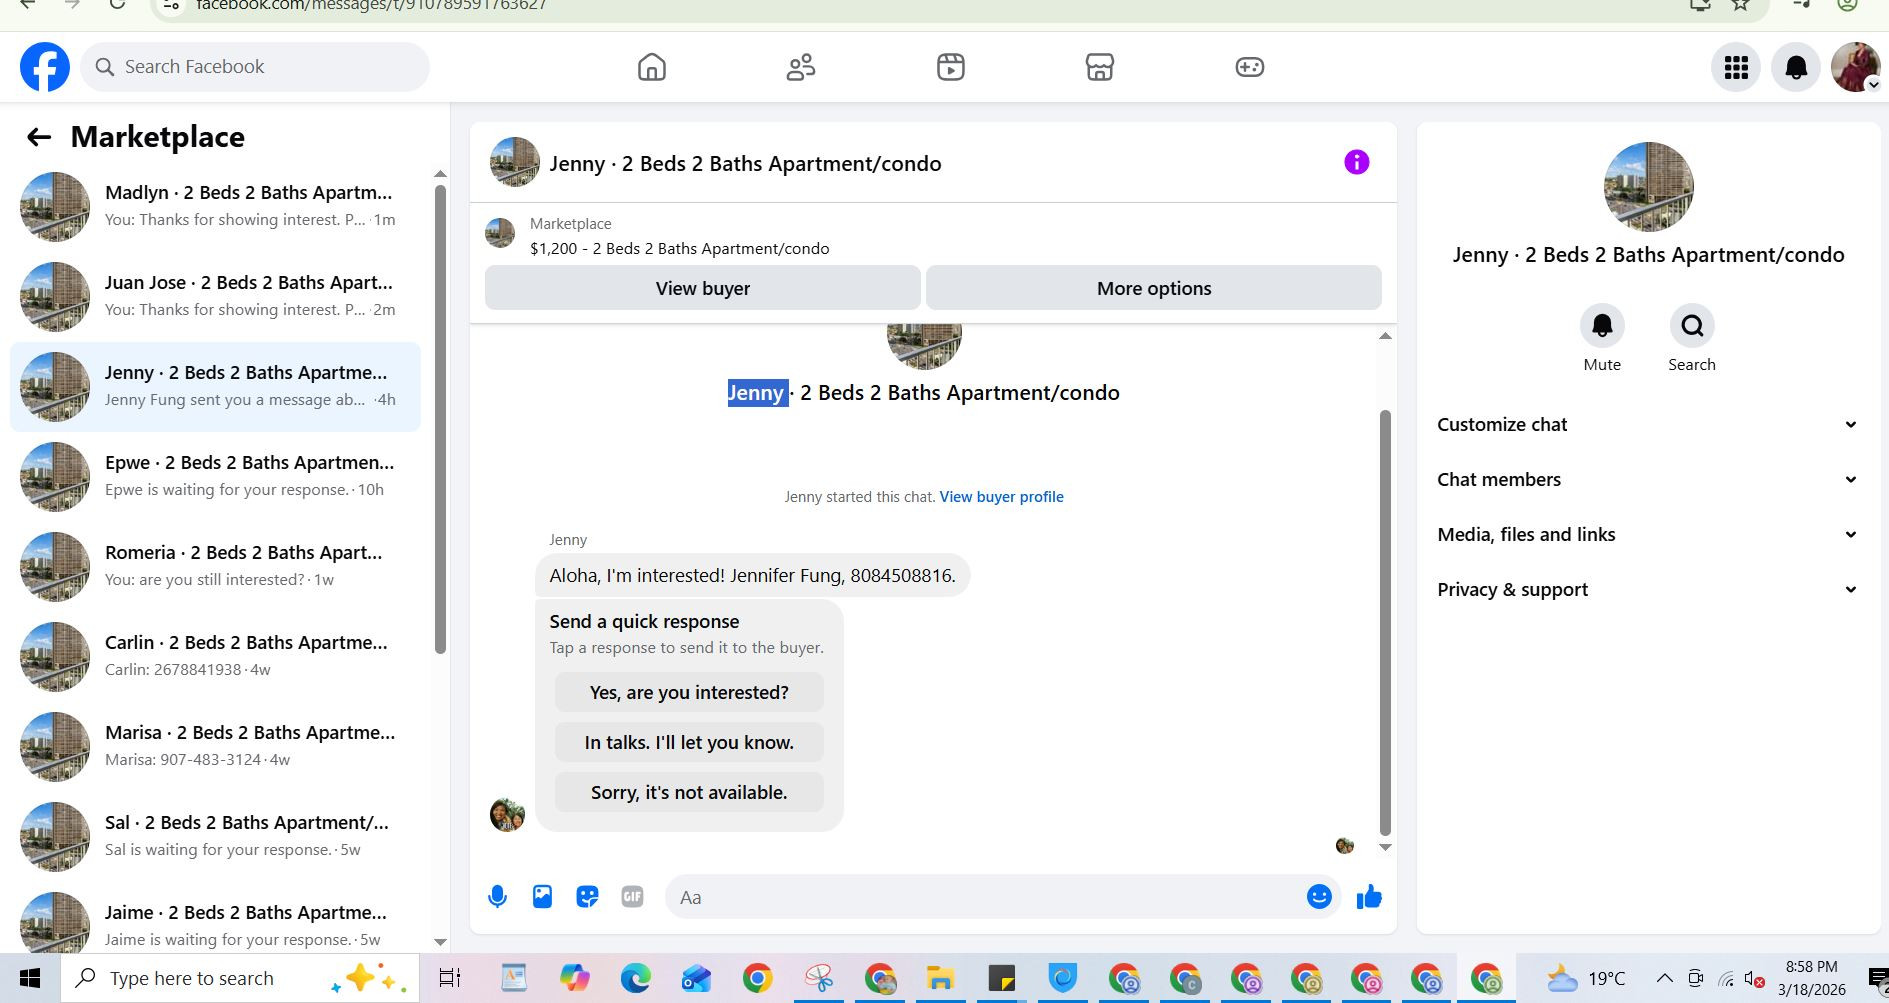
Task: Open the purple conversation information icon
Action: [1356, 162]
